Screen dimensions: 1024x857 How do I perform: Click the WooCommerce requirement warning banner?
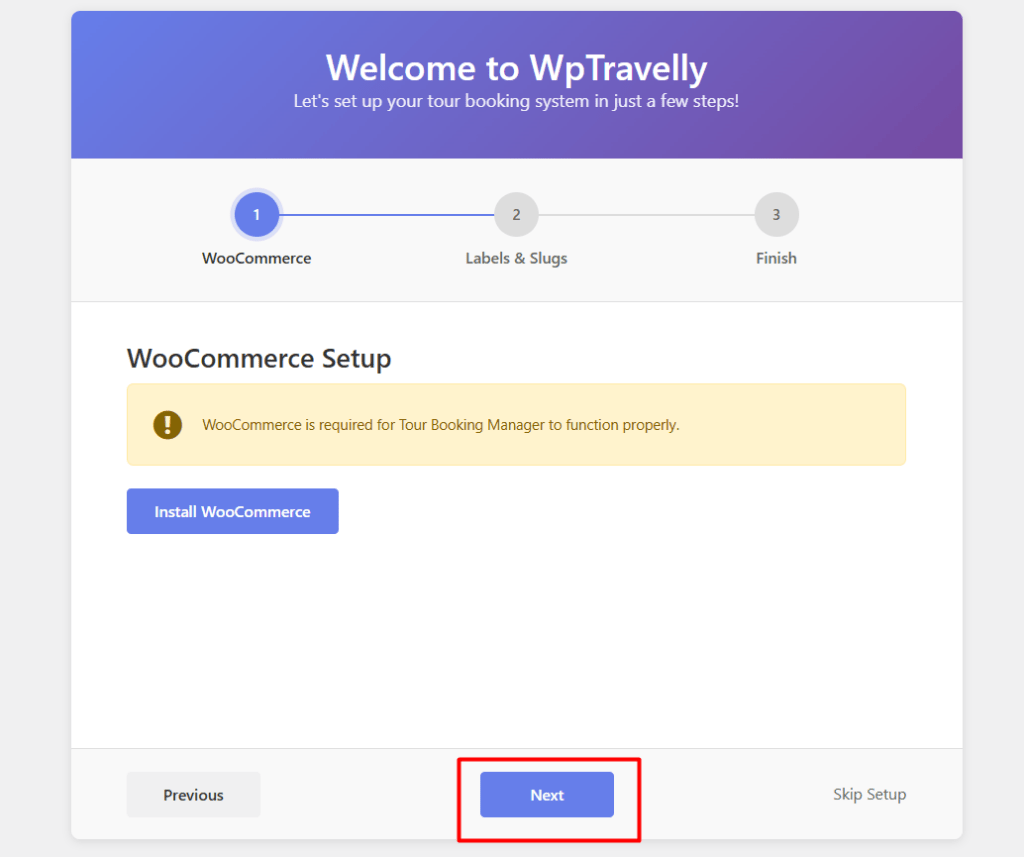[x=516, y=424]
